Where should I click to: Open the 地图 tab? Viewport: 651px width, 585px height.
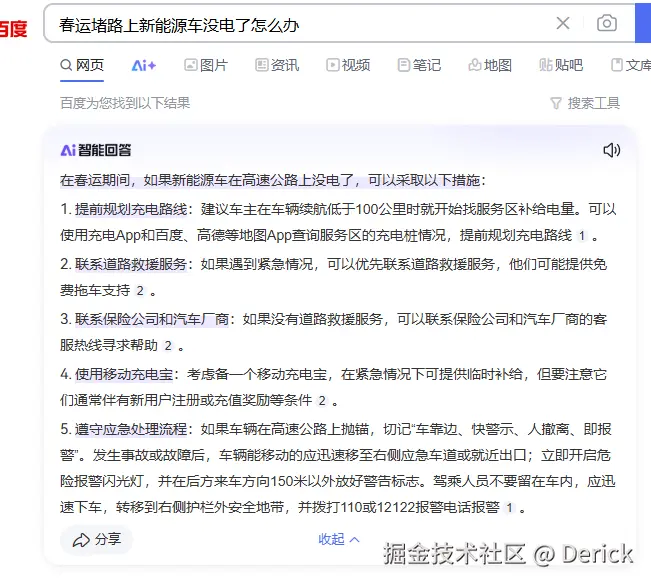tap(489, 65)
